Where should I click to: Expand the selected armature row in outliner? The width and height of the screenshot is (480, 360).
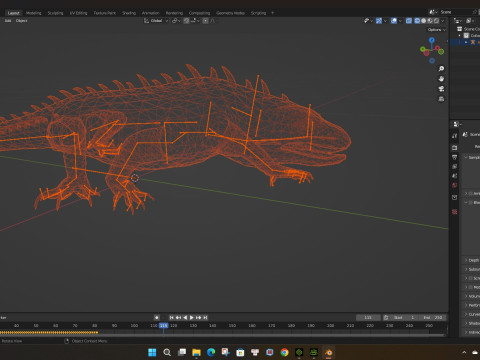466,42
